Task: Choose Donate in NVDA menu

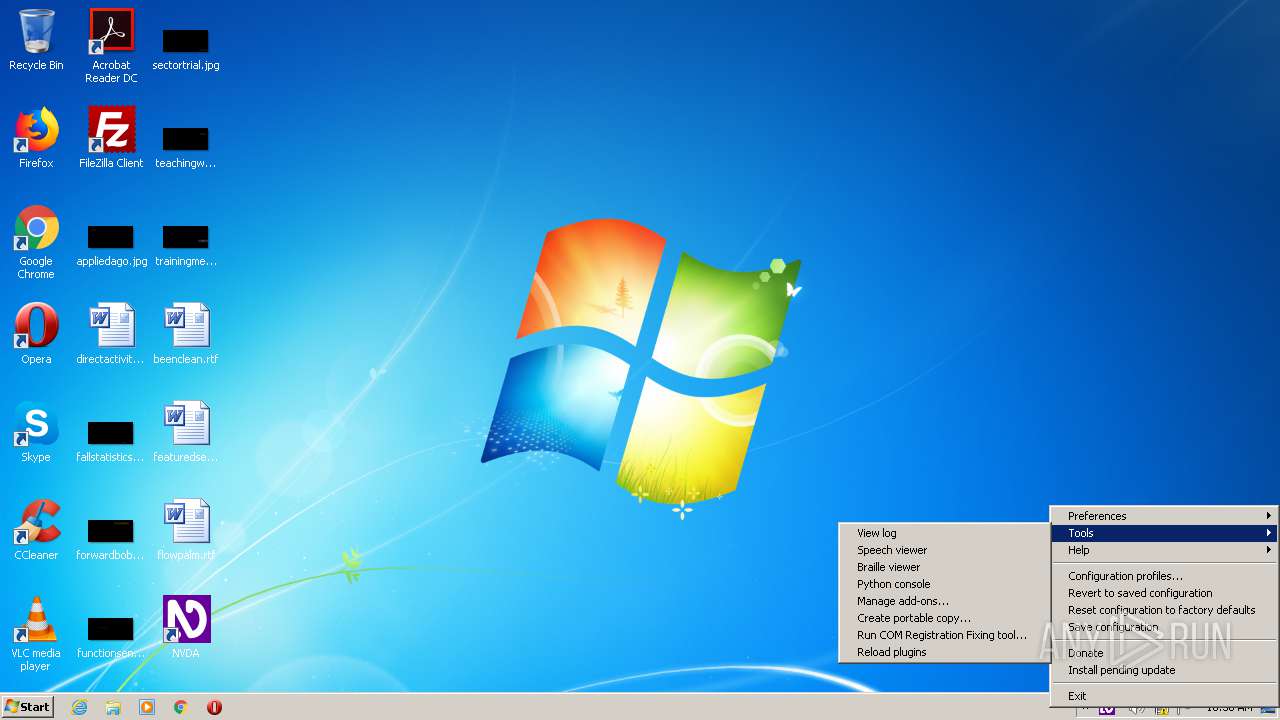Action: coord(1164,653)
